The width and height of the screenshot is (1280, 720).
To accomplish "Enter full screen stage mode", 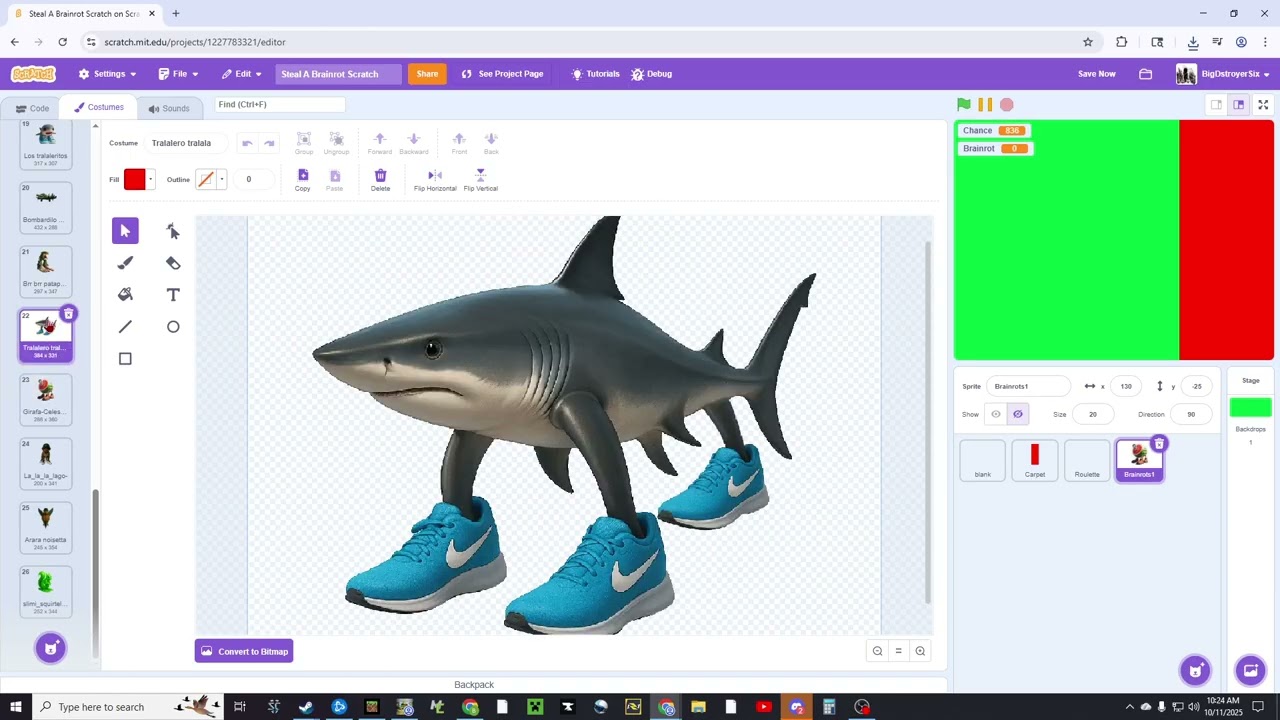I will [1263, 104].
